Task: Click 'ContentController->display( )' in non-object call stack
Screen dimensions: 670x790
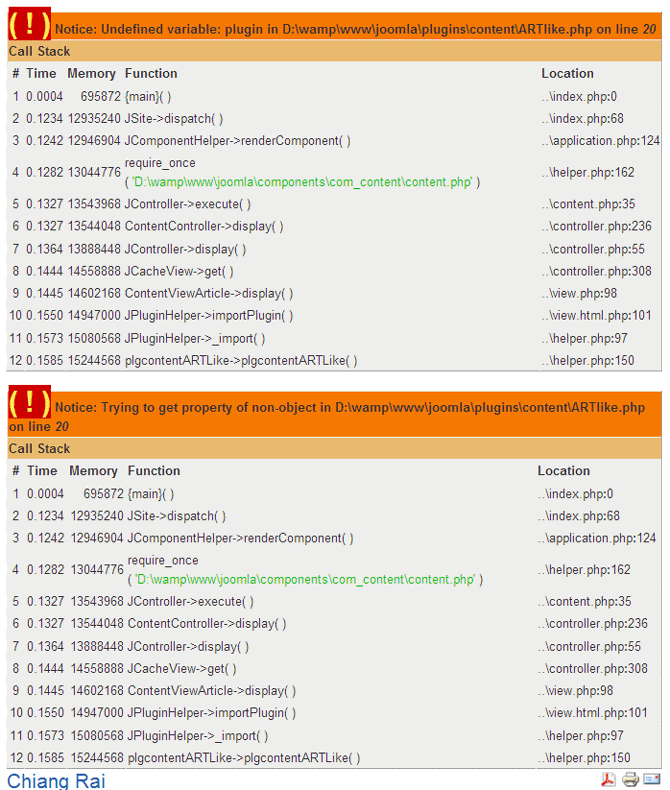Action: click(x=207, y=624)
